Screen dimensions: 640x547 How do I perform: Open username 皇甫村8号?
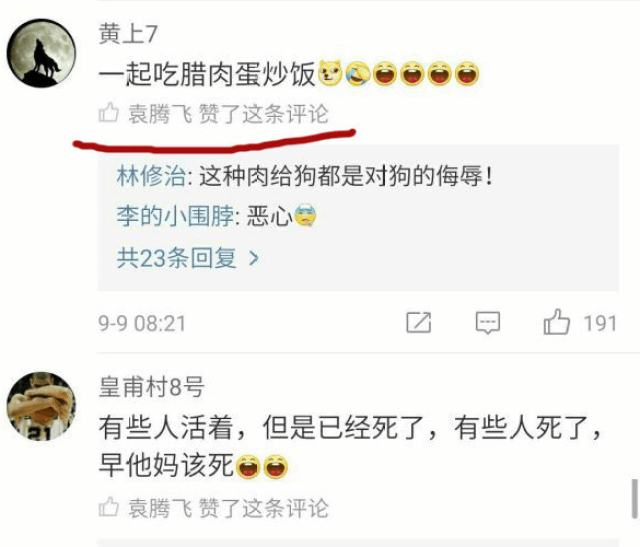coord(151,387)
